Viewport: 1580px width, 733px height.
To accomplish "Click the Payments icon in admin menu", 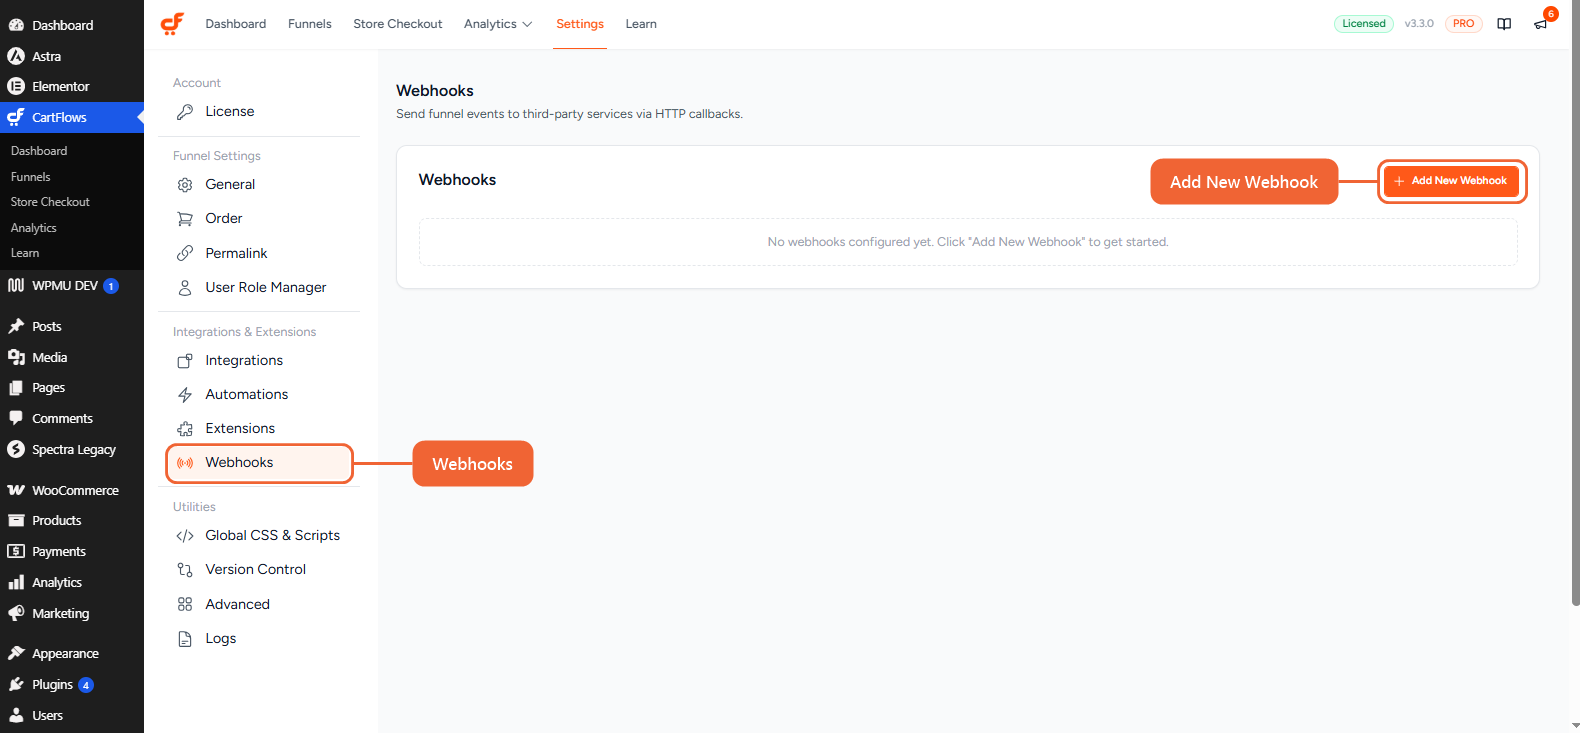I will [16, 551].
